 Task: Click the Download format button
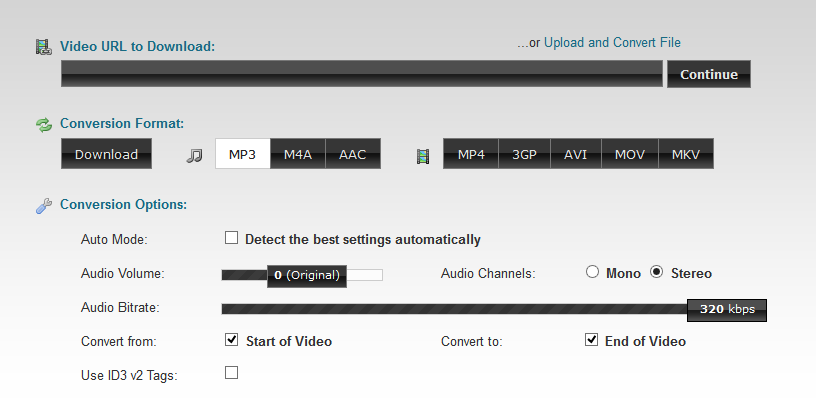point(106,154)
